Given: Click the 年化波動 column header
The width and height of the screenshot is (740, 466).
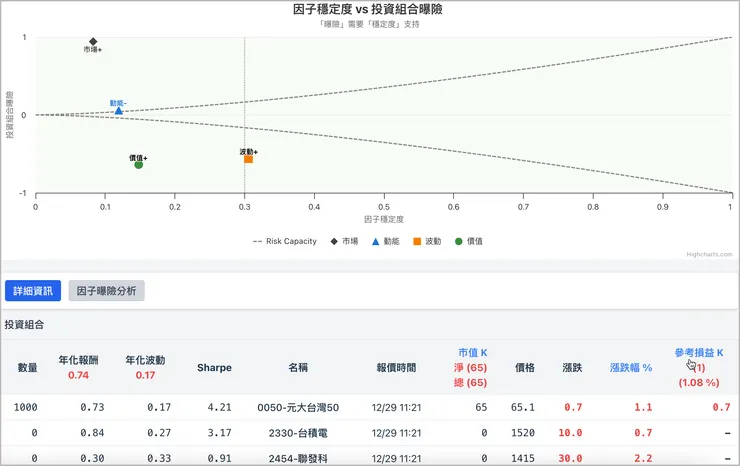Looking at the screenshot, I should [x=145, y=360].
